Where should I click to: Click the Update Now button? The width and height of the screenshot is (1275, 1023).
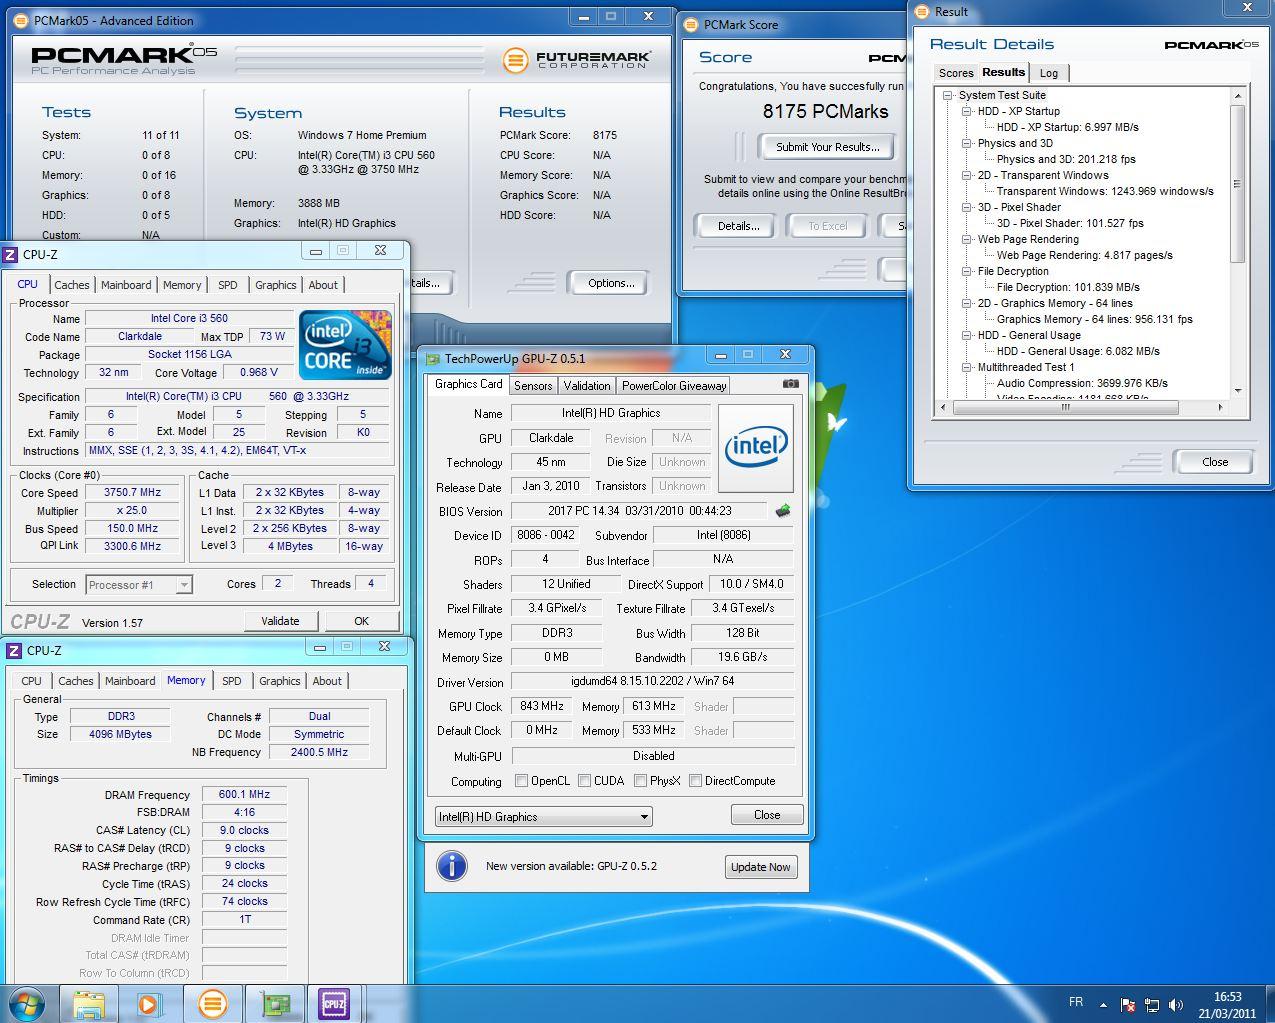(x=760, y=867)
